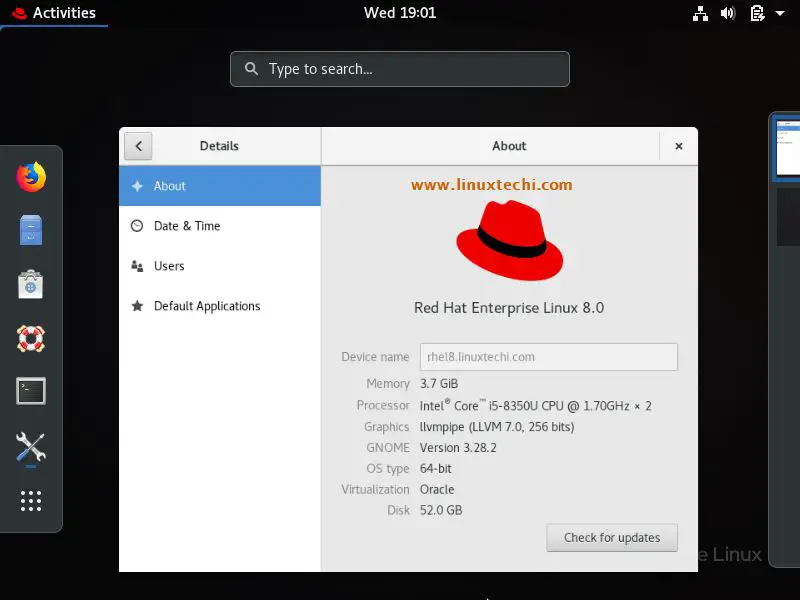The height and width of the screenshot is (600, 800).
Task: Select Default Applications in the sidebar
Action: [x=220, y=306]
